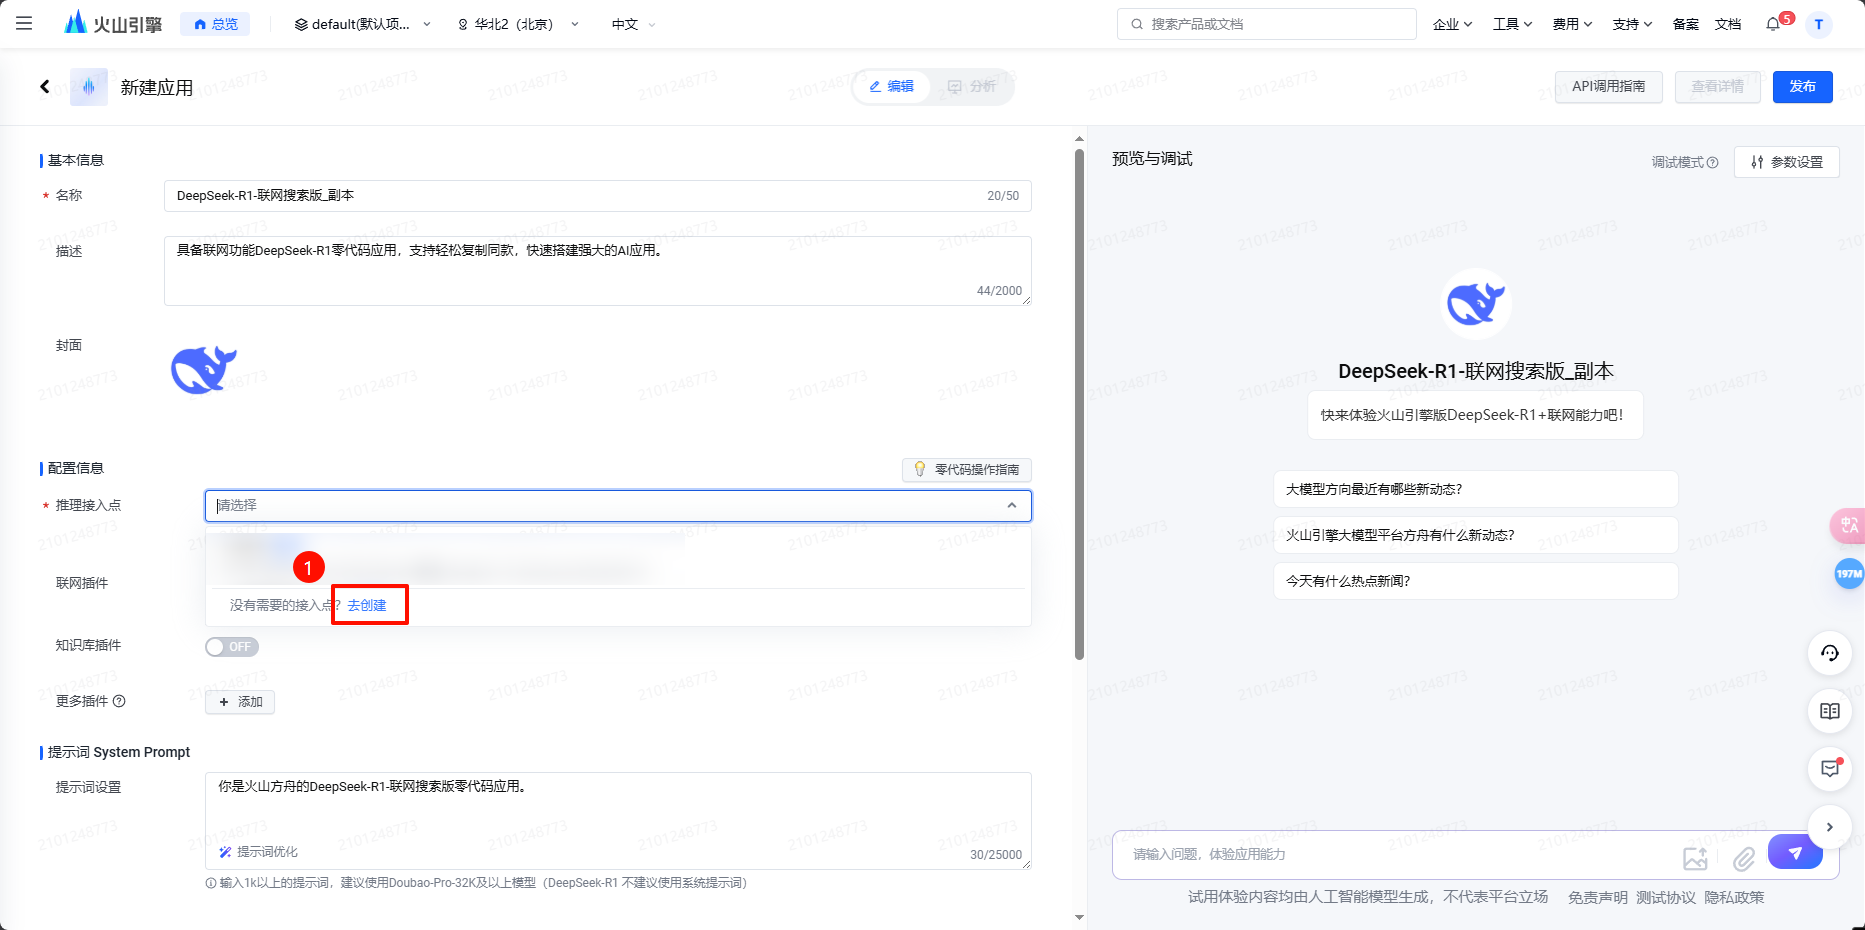Open the 费用 menu

[x=1572, y=24]
